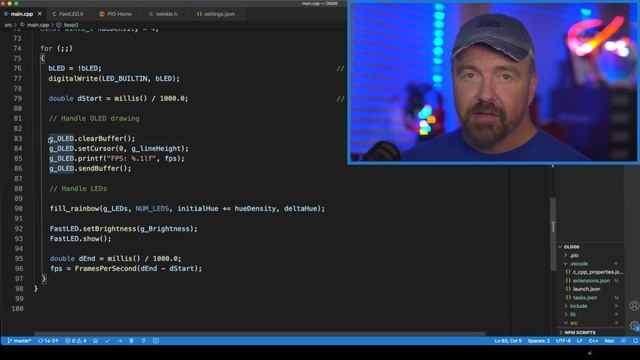Open the PIO Home tab
The image size is (640, 360).
[x=116, y=14]
